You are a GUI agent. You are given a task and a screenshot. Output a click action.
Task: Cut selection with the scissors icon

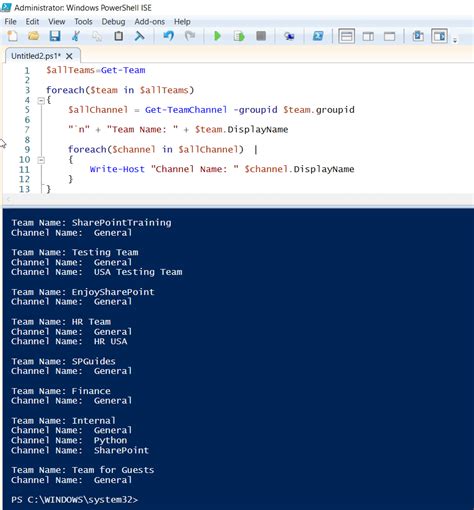(76, 36)
